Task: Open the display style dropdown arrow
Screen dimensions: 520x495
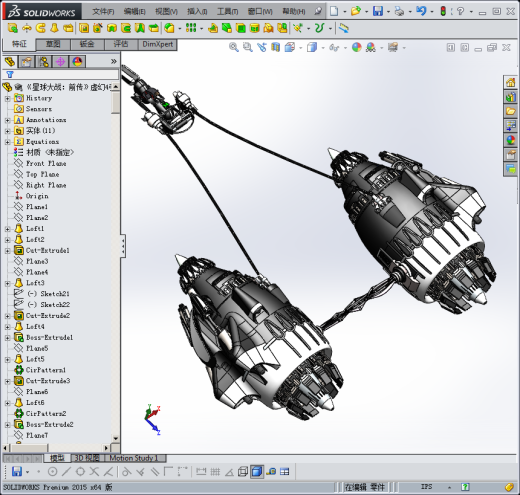Action: pos(323,48)
